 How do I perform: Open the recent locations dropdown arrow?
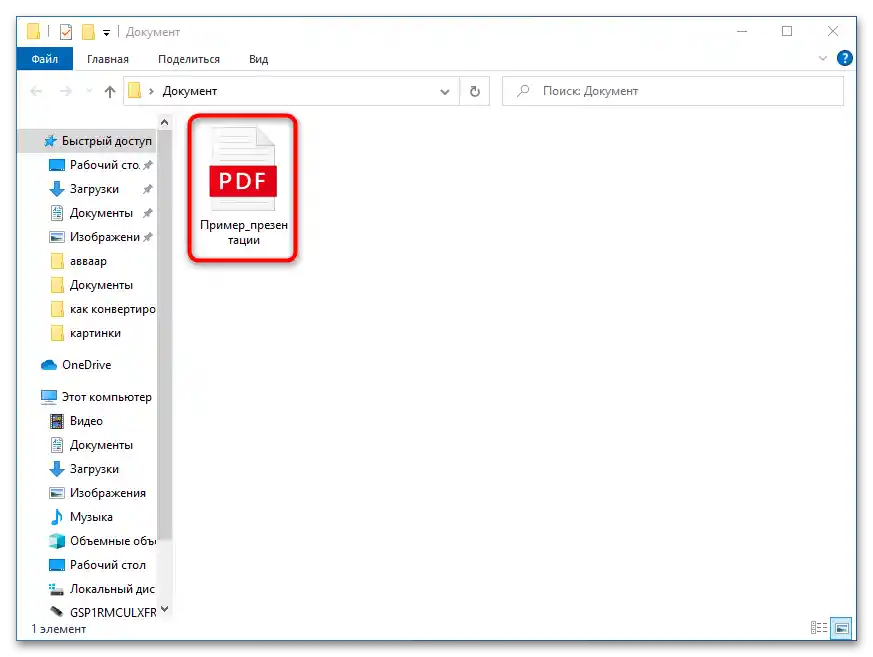coord(89,91)
